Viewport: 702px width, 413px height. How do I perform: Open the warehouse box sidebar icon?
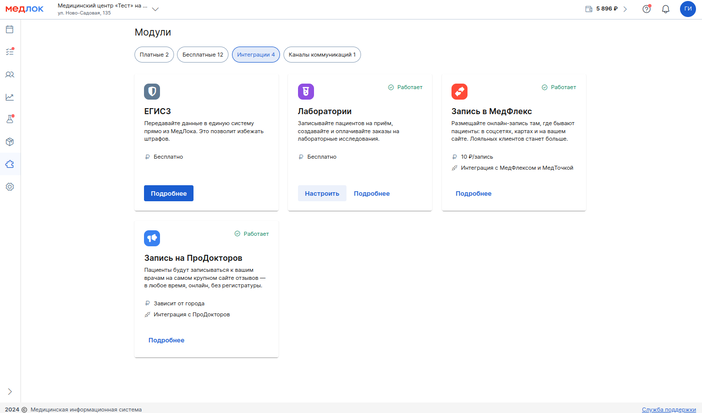coord(9,142)
